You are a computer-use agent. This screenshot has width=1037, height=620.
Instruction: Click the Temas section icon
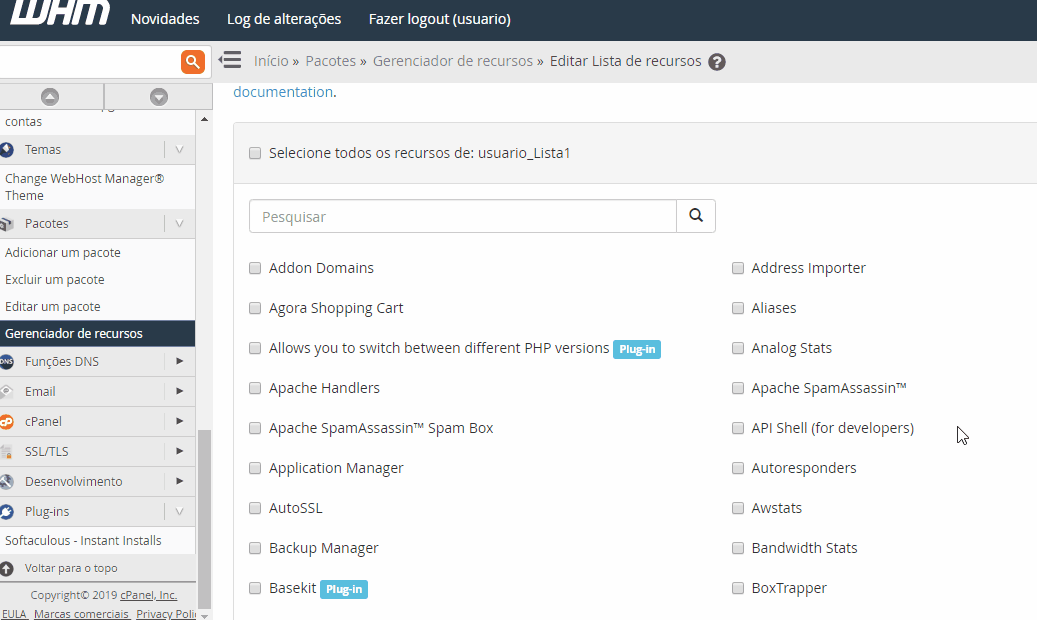(x=7, y=150)
